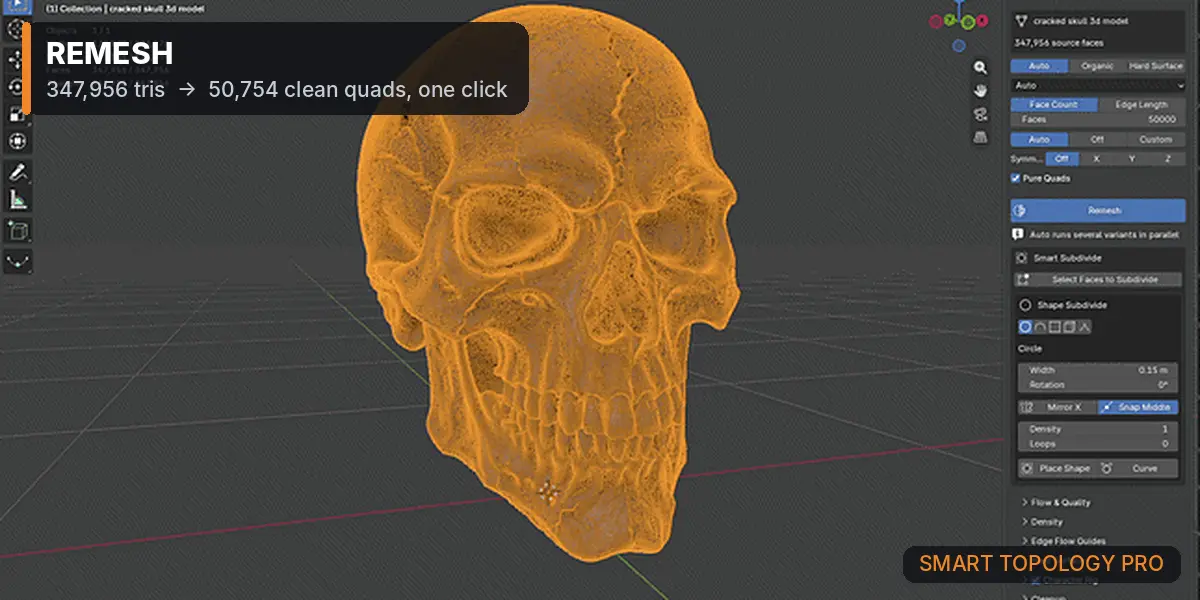Select the Custom option
This screenshot has width=1200, height=600.
point(1156,140)
